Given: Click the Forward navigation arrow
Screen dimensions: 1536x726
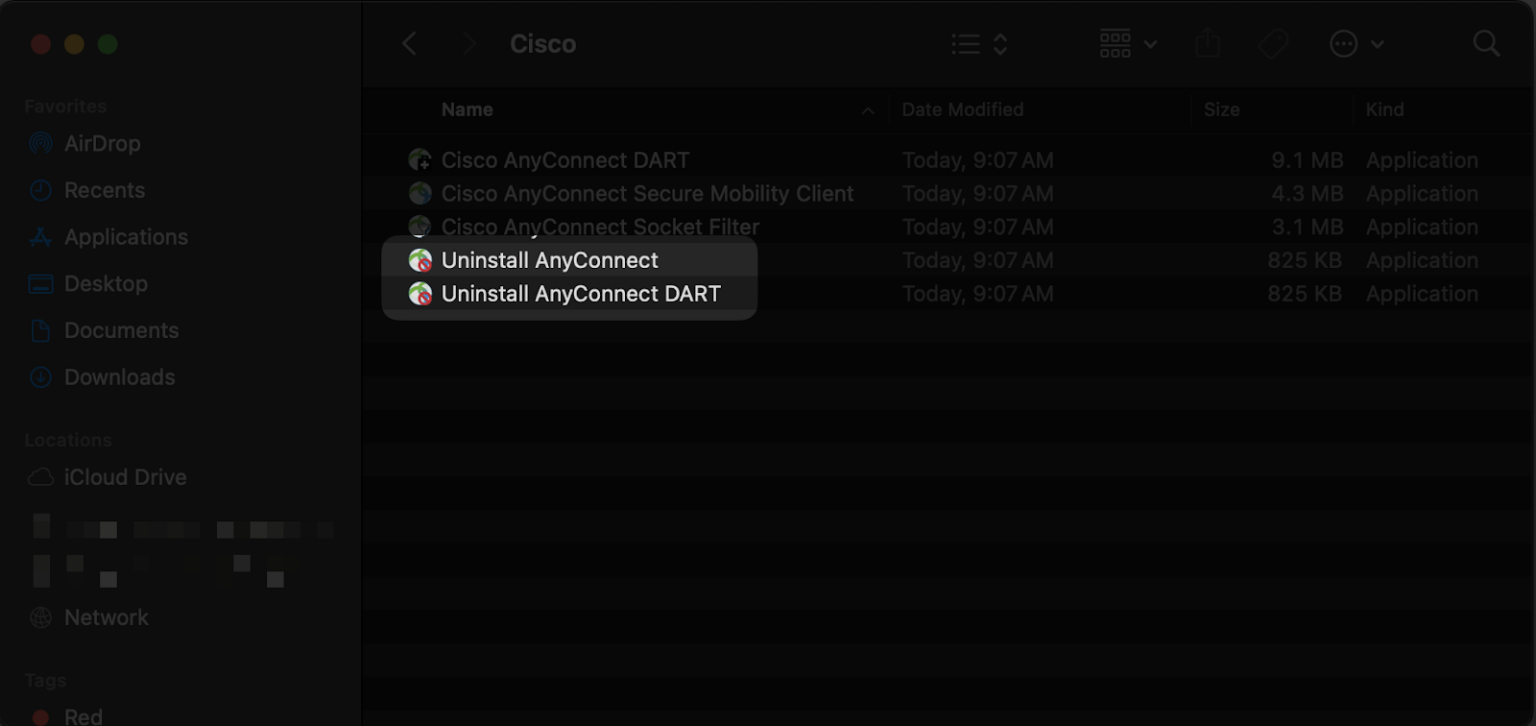Looking at the screenshot, I should (x=467, y=43).
